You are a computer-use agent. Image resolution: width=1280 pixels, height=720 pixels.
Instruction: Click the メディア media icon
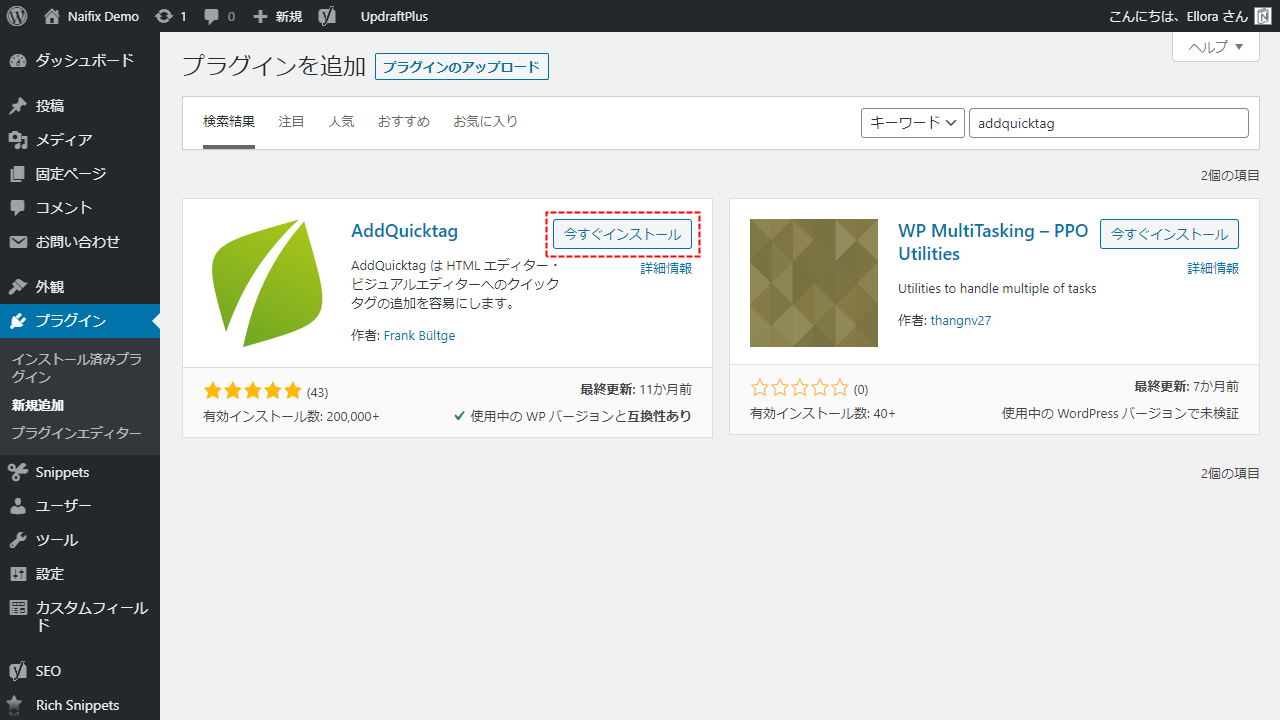(x=18, y=140)
